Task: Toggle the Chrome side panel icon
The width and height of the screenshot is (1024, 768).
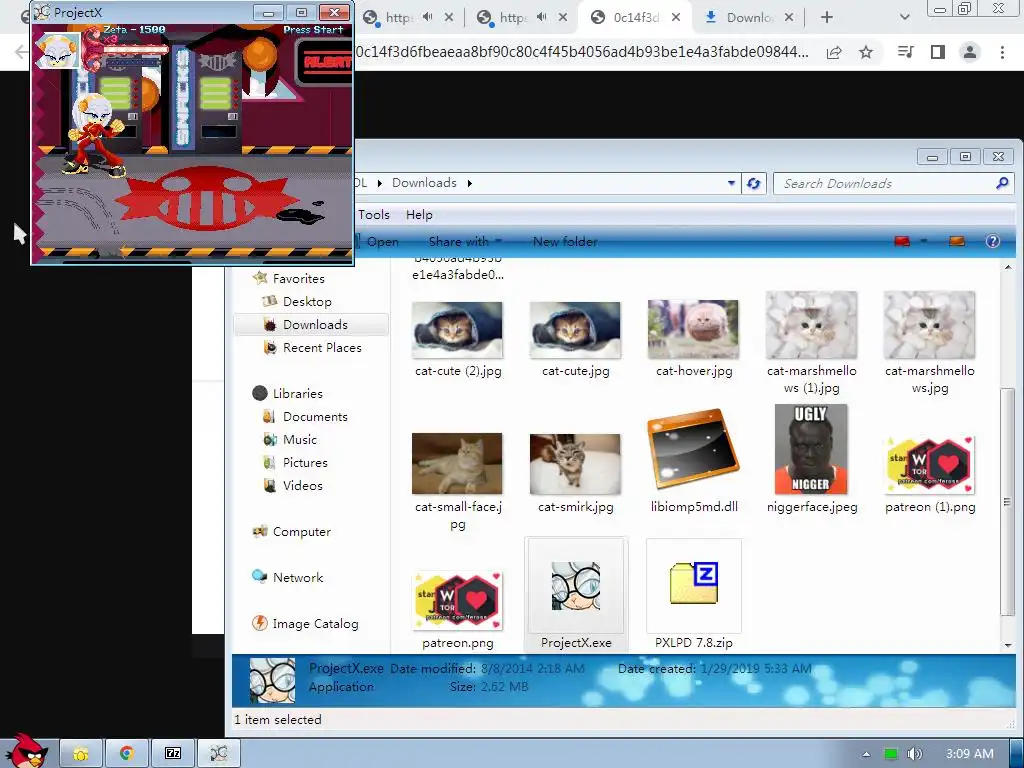Action: point(938,52)
